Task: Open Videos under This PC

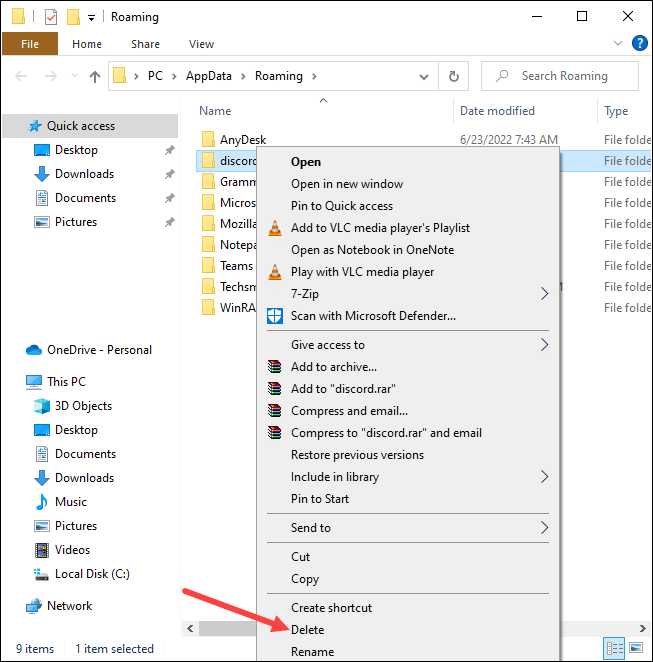Action: pos(73,550)
